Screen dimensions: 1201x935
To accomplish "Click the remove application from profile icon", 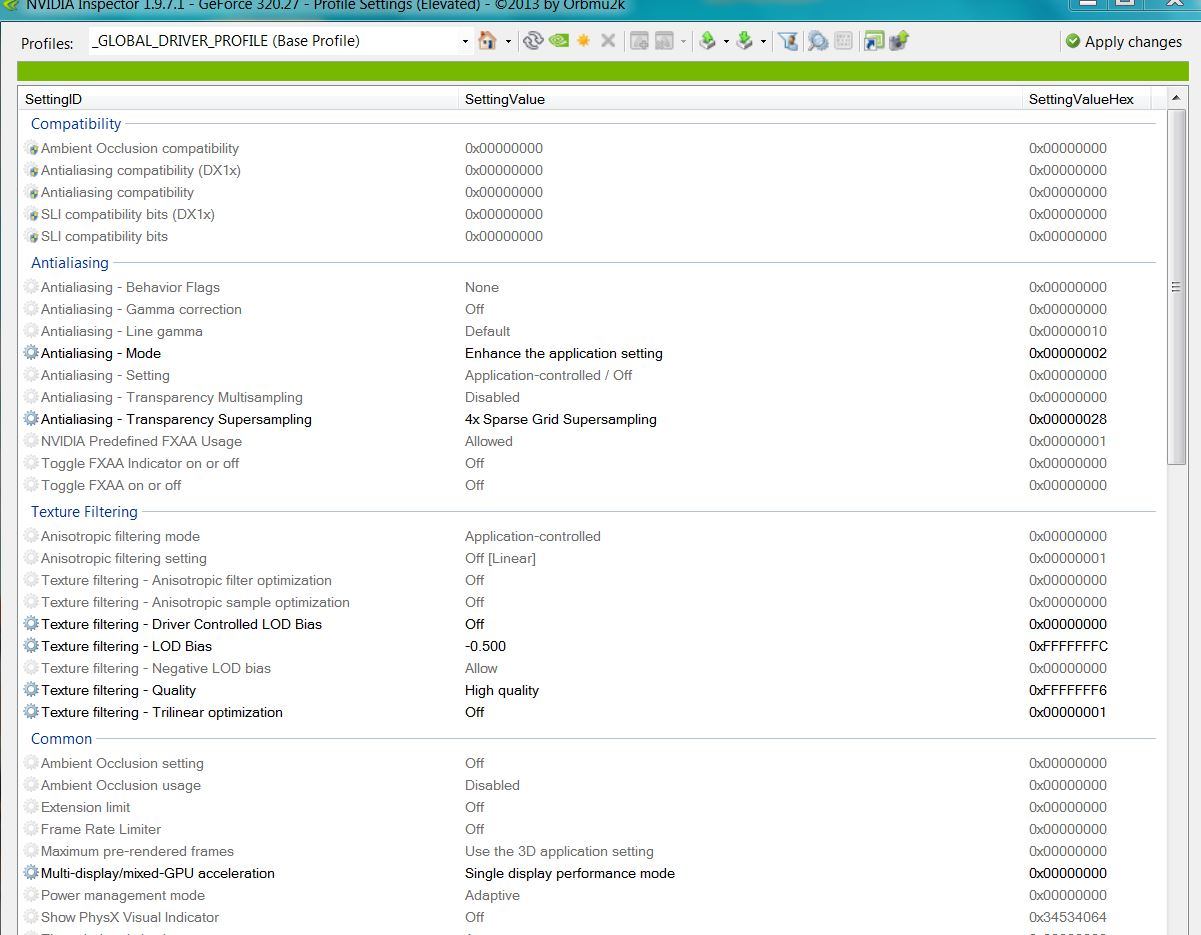I will [664, 41].
